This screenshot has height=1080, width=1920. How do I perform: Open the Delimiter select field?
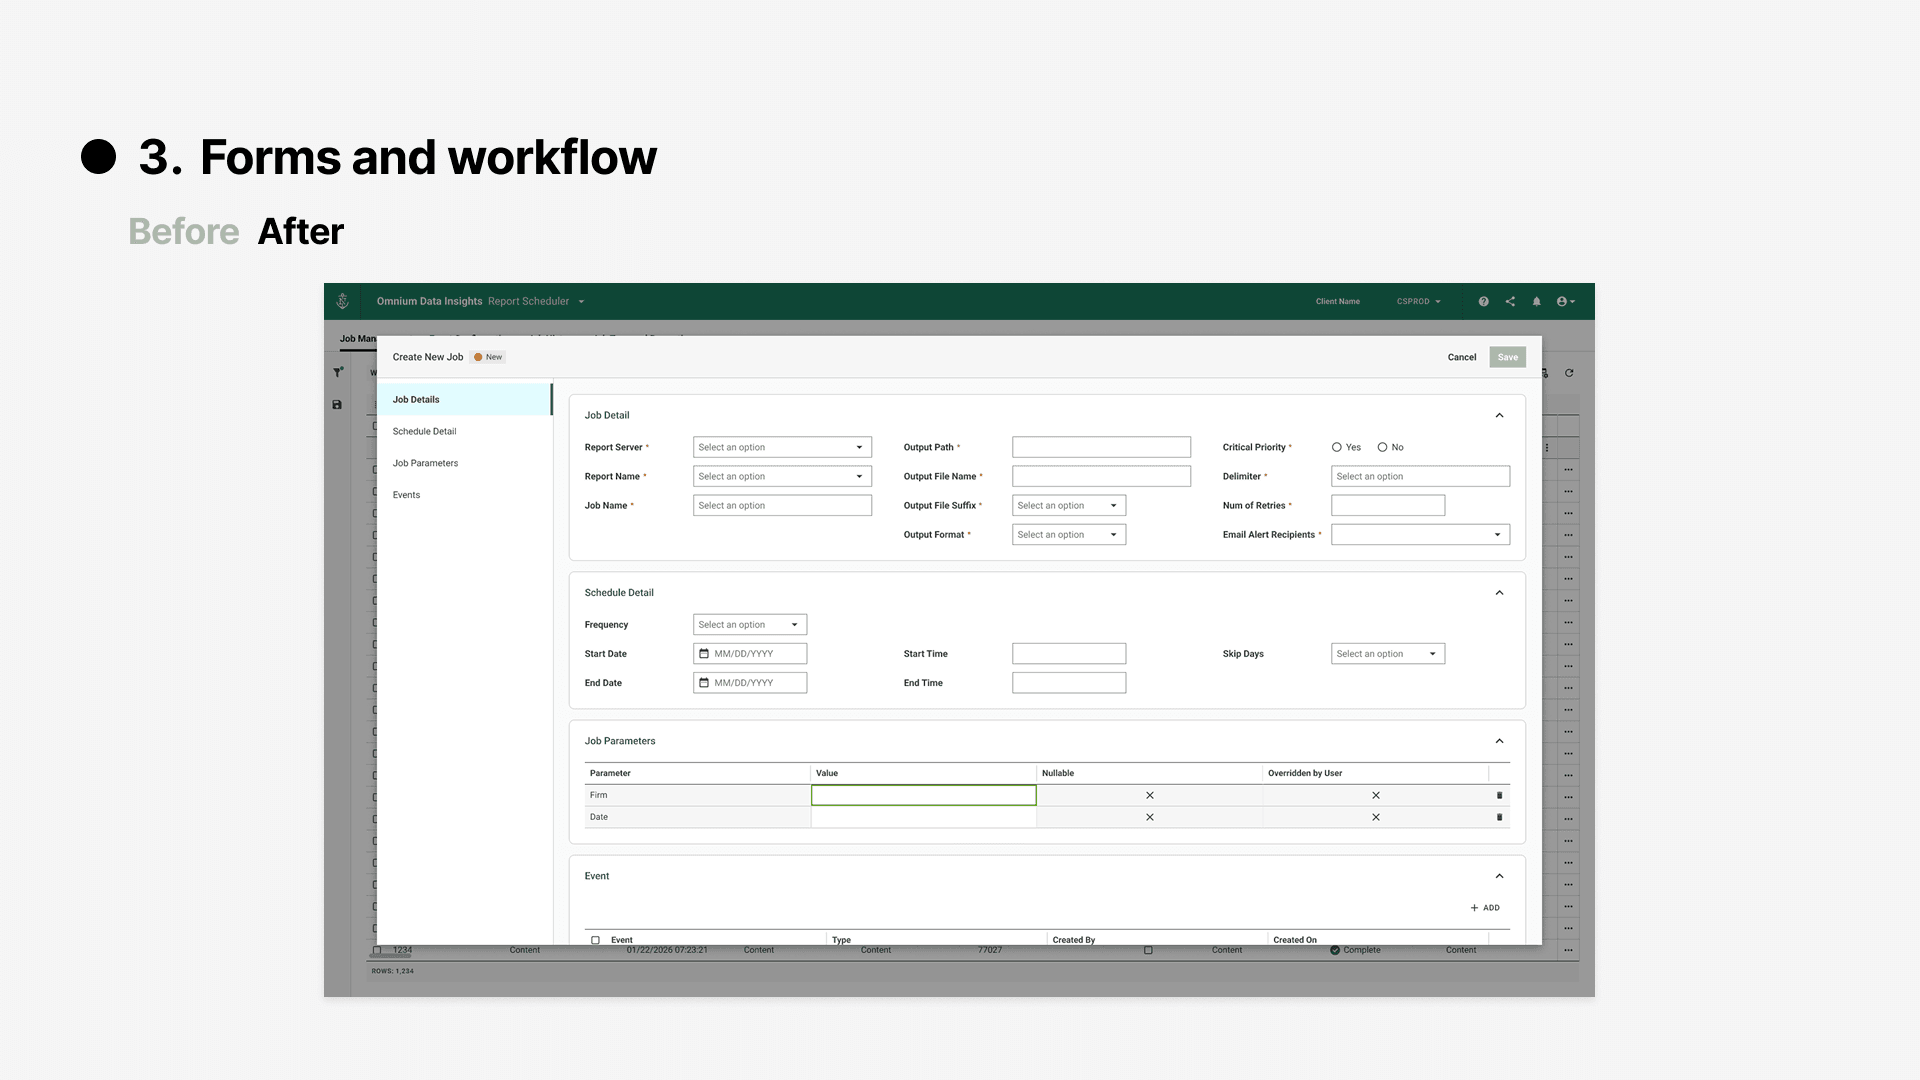point(1420,477)
